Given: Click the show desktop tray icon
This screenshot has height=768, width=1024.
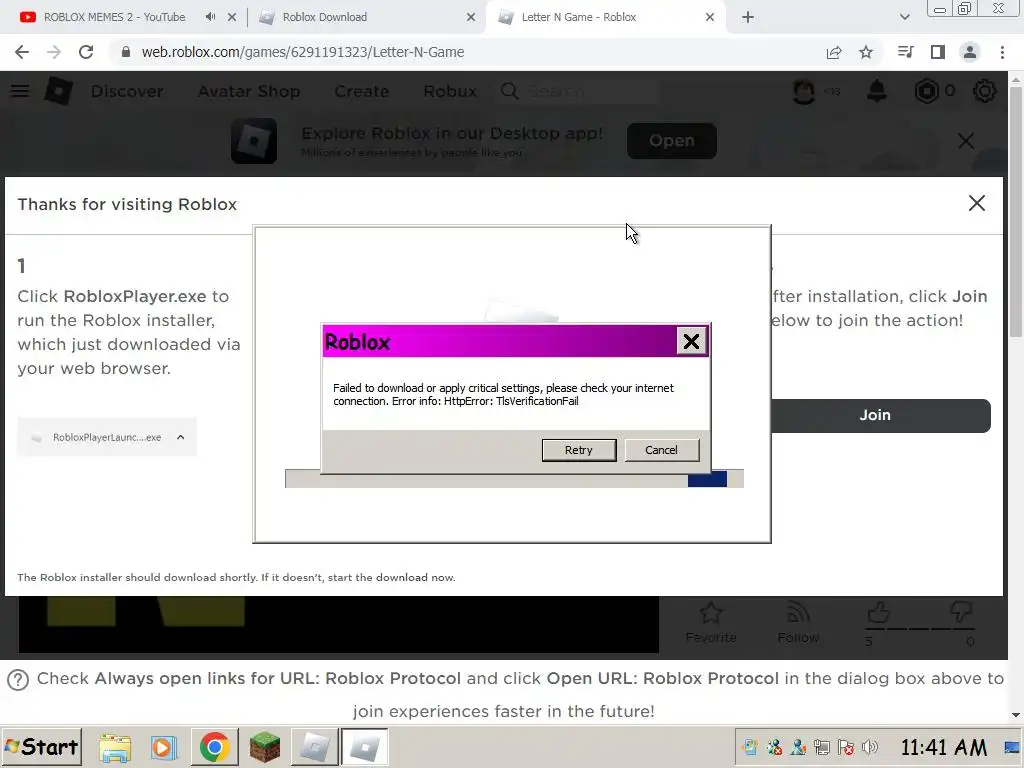Looking at the screenshot, I should coord(1012,747).
